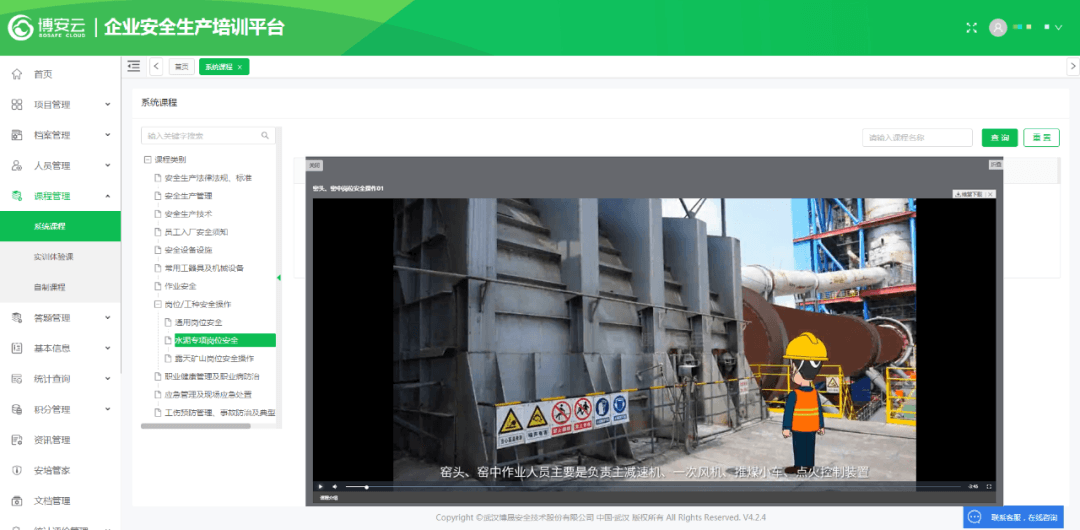Enter video fullscreen from the player controls
The width and height of the screenshot is (1080, 530).
(x=989, y=487)
